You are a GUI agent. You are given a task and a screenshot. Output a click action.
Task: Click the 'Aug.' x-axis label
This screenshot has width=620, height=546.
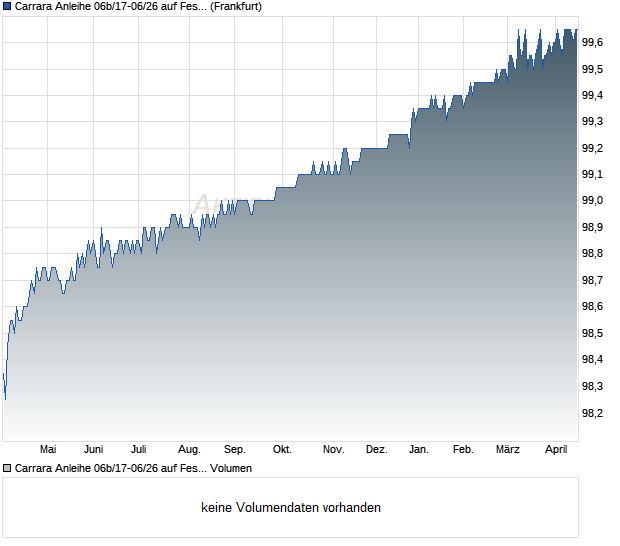tap(189, 450)
